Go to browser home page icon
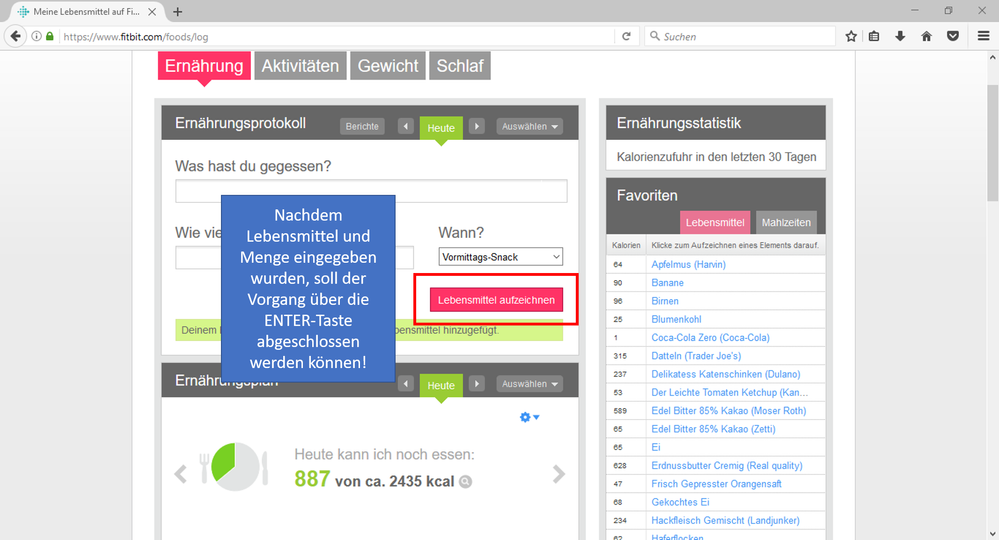This screenshot has height=540, width=999. [926, 36]
